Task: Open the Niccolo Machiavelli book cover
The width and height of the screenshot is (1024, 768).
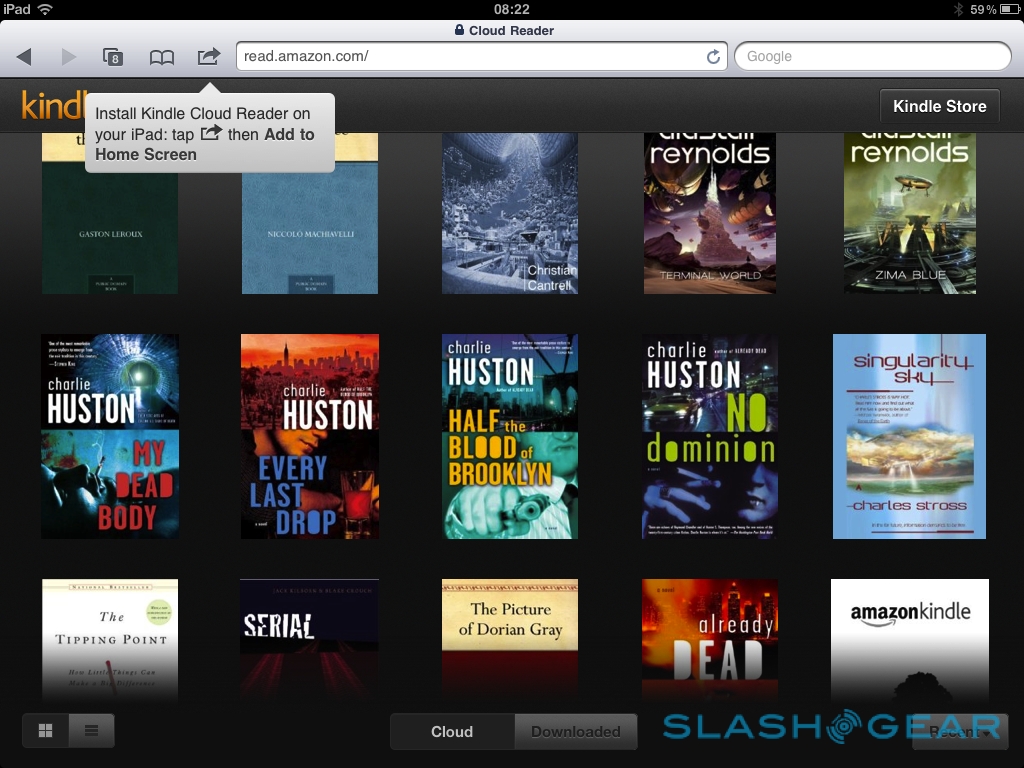Action: point(310,214)
